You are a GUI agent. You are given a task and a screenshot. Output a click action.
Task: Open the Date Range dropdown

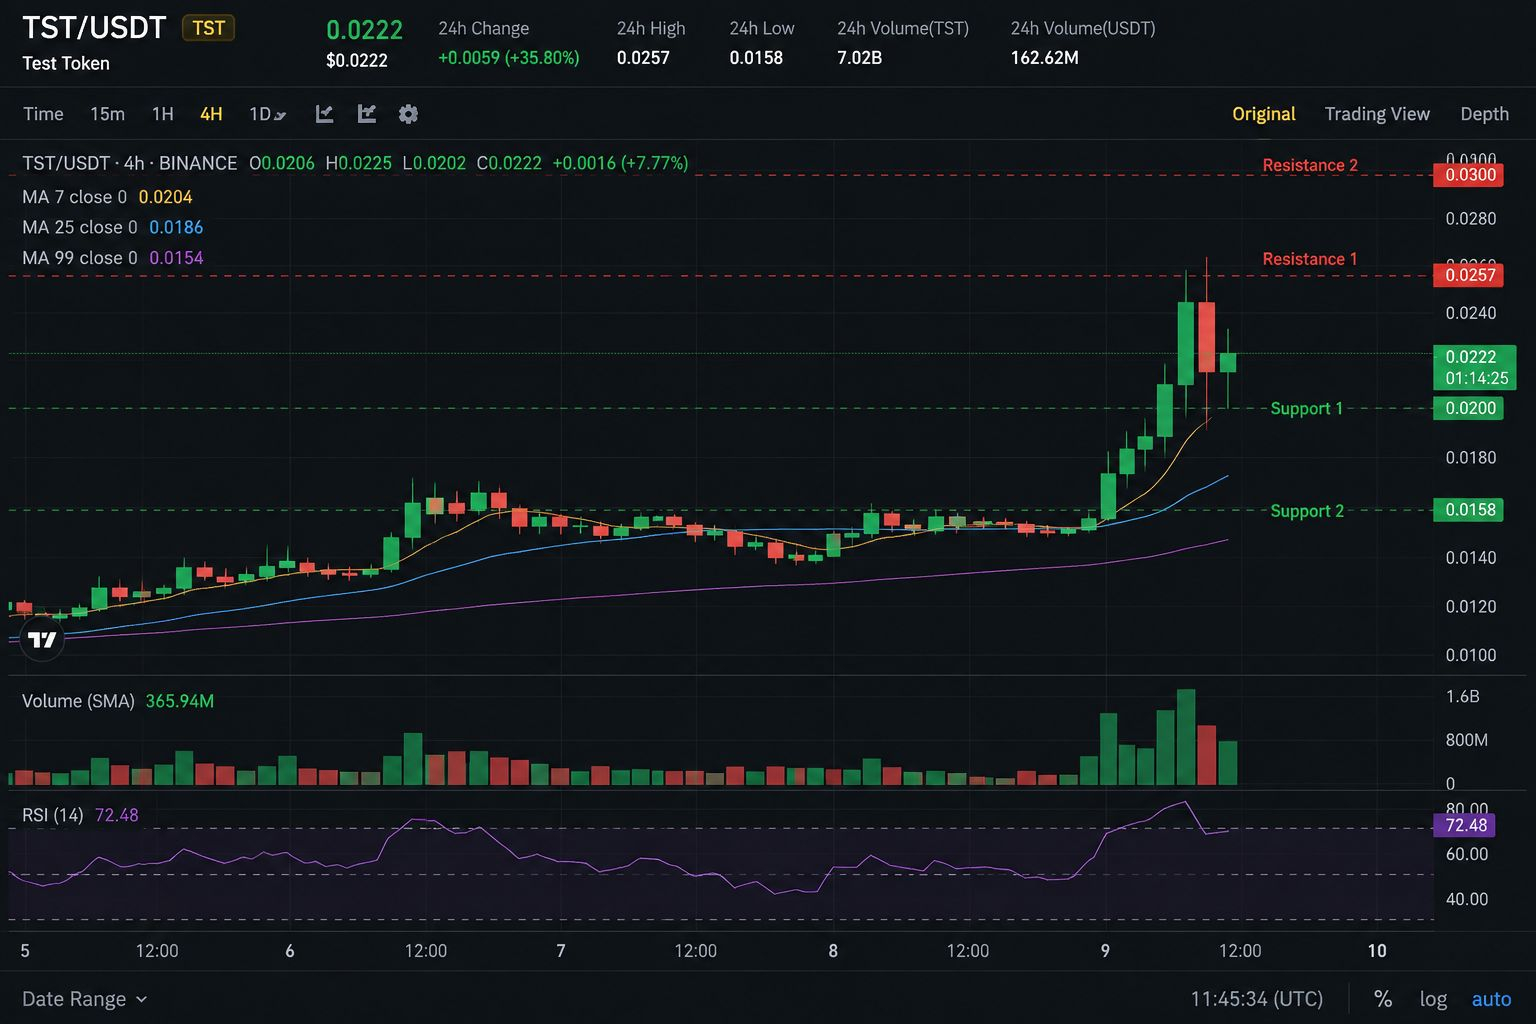pos(84,999)
